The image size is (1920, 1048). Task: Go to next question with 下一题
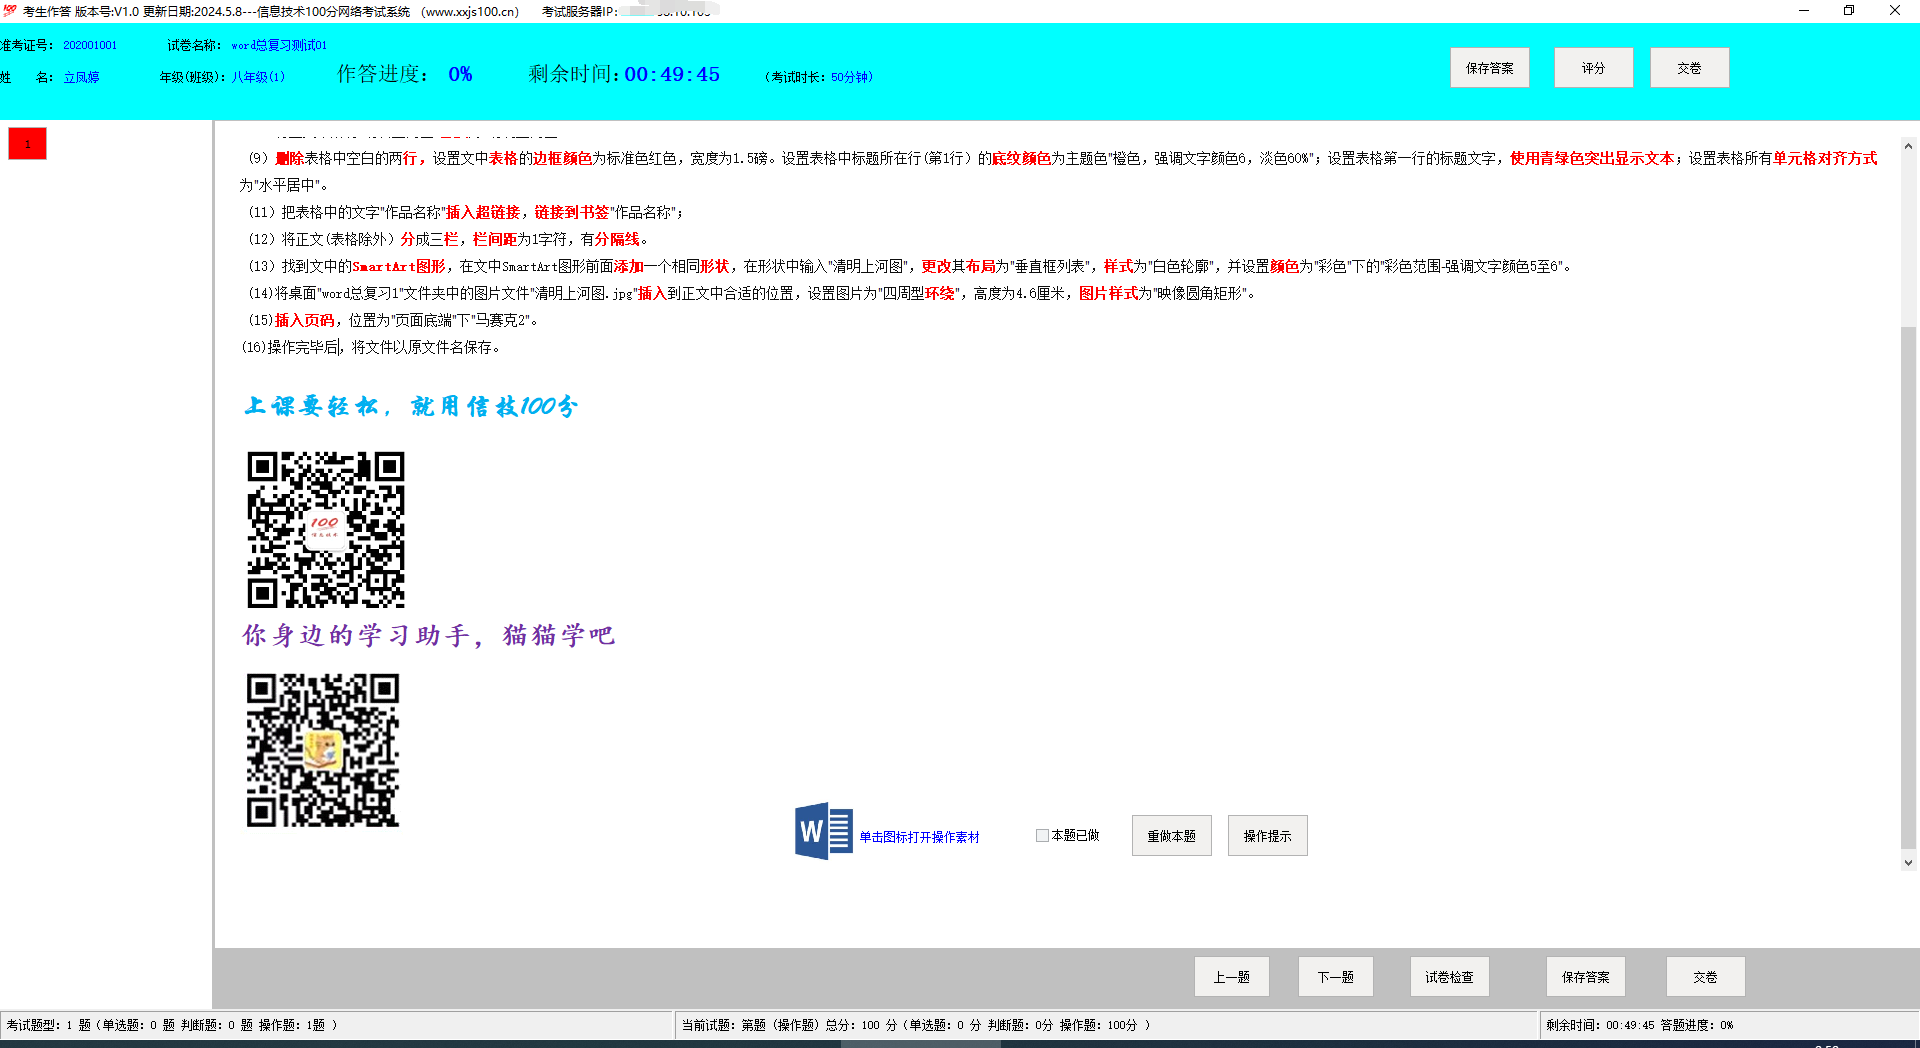(1335, 977)
